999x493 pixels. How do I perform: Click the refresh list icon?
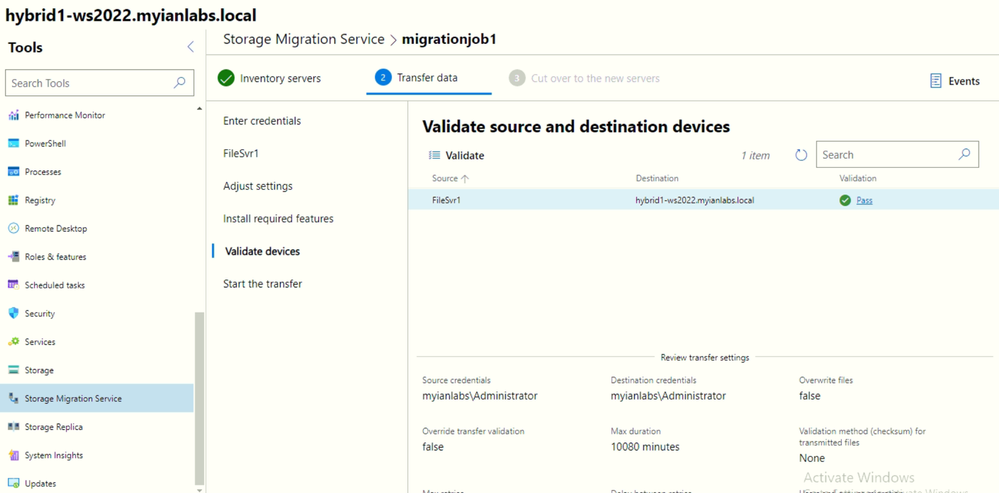[x=801, y=155]
